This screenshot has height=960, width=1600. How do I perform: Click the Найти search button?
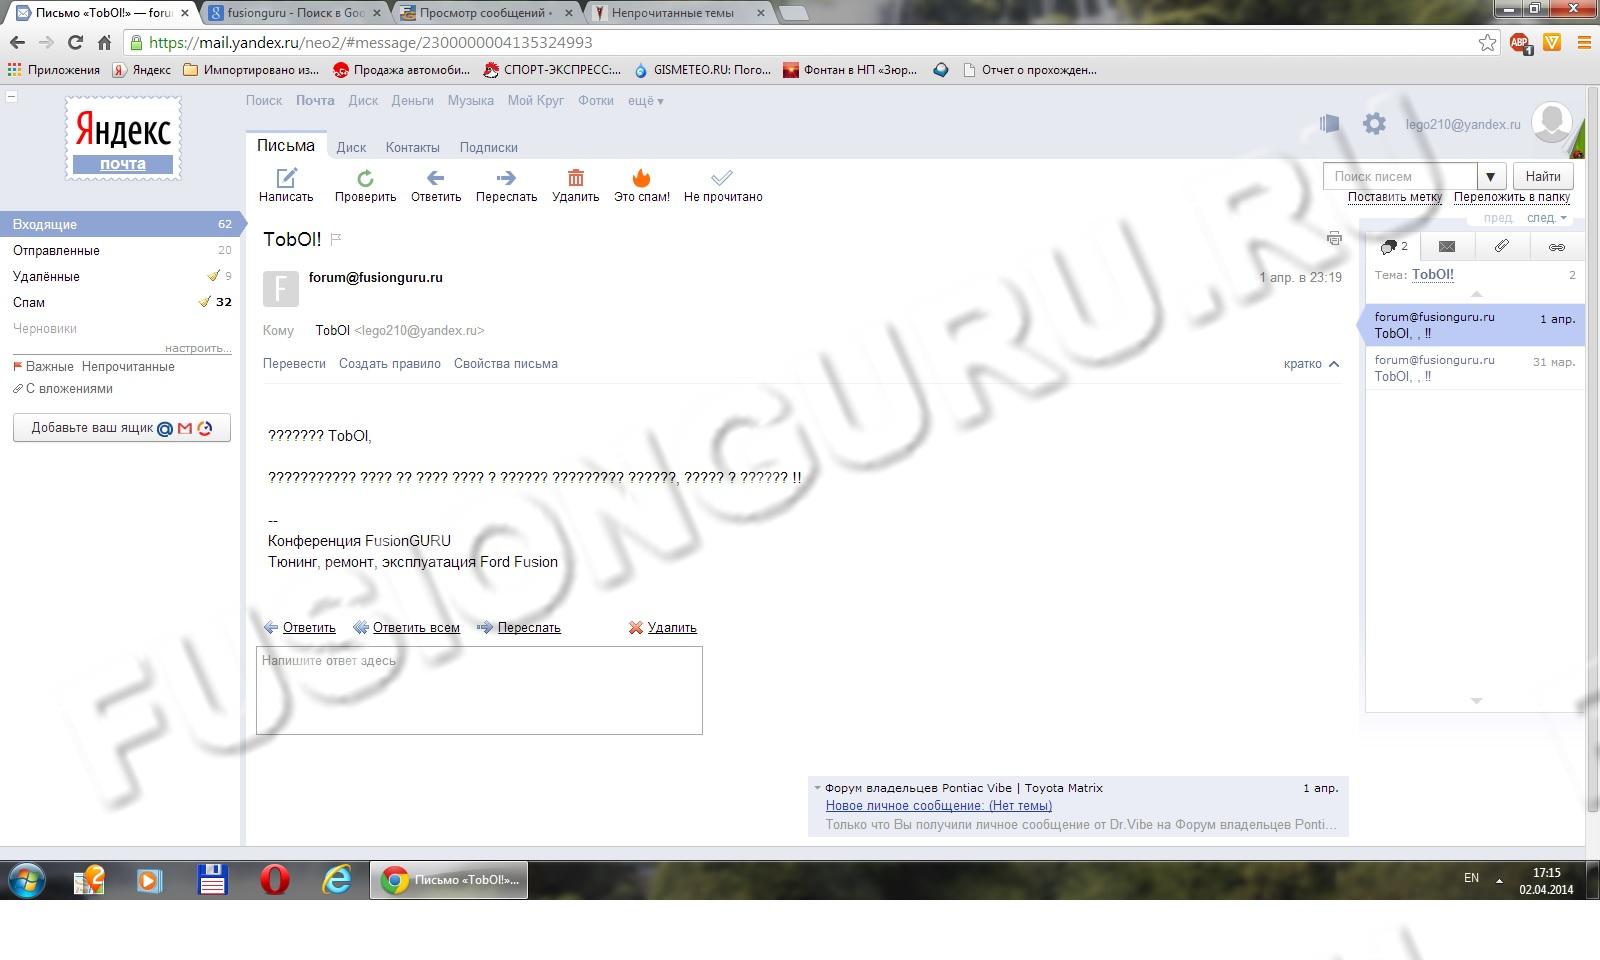tap(1543, 176)
